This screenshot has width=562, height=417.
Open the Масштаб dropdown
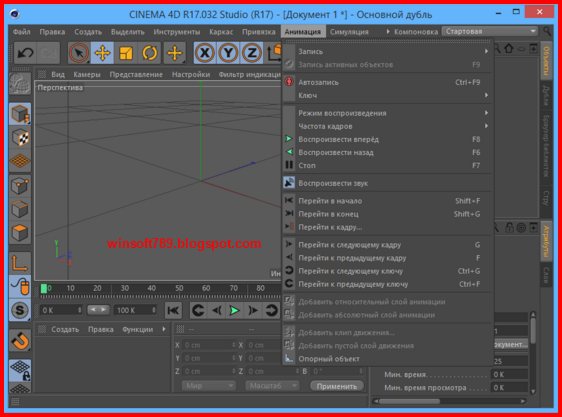(272, 386)
